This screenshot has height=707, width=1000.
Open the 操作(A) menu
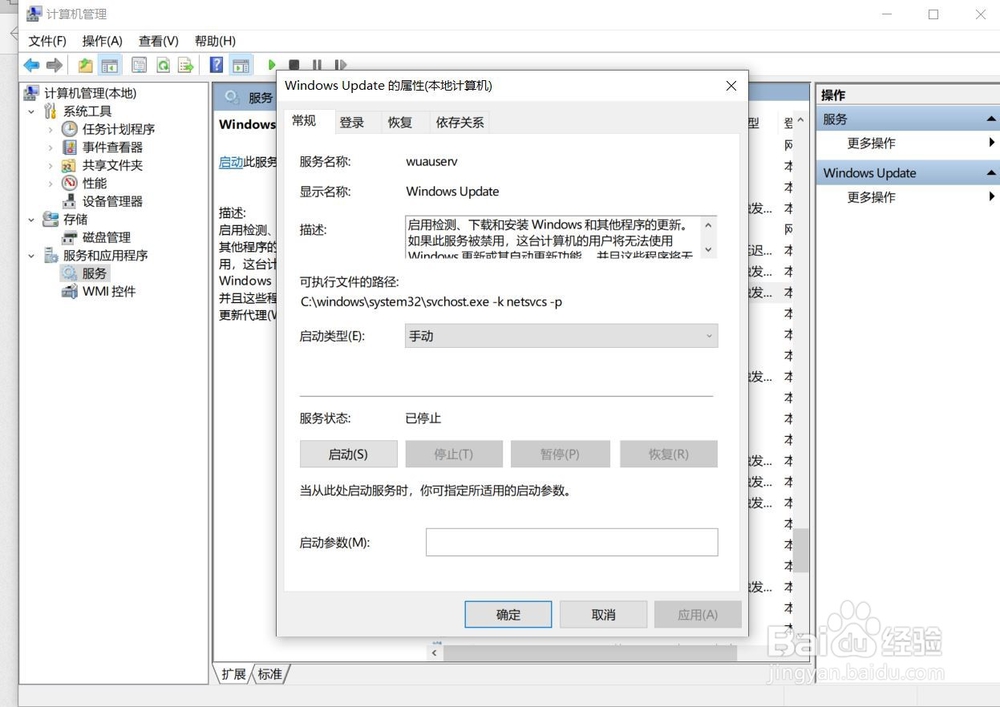click(102, 41)
